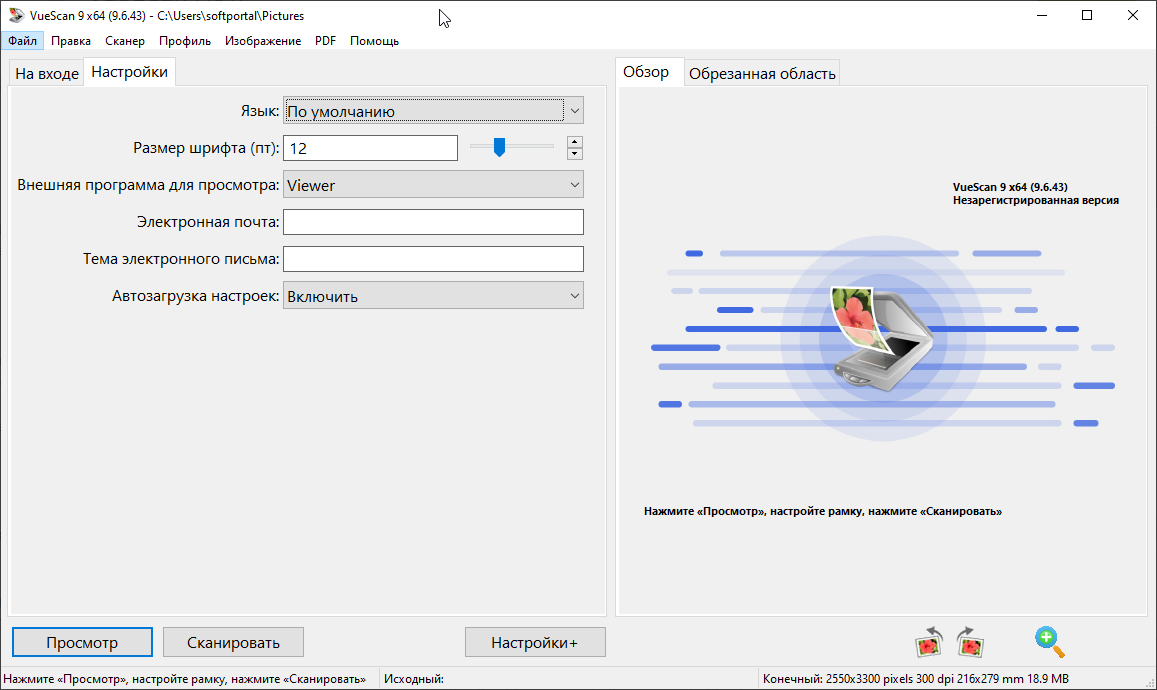Rotate image right using the rotate-right icon

pos(970,642)
